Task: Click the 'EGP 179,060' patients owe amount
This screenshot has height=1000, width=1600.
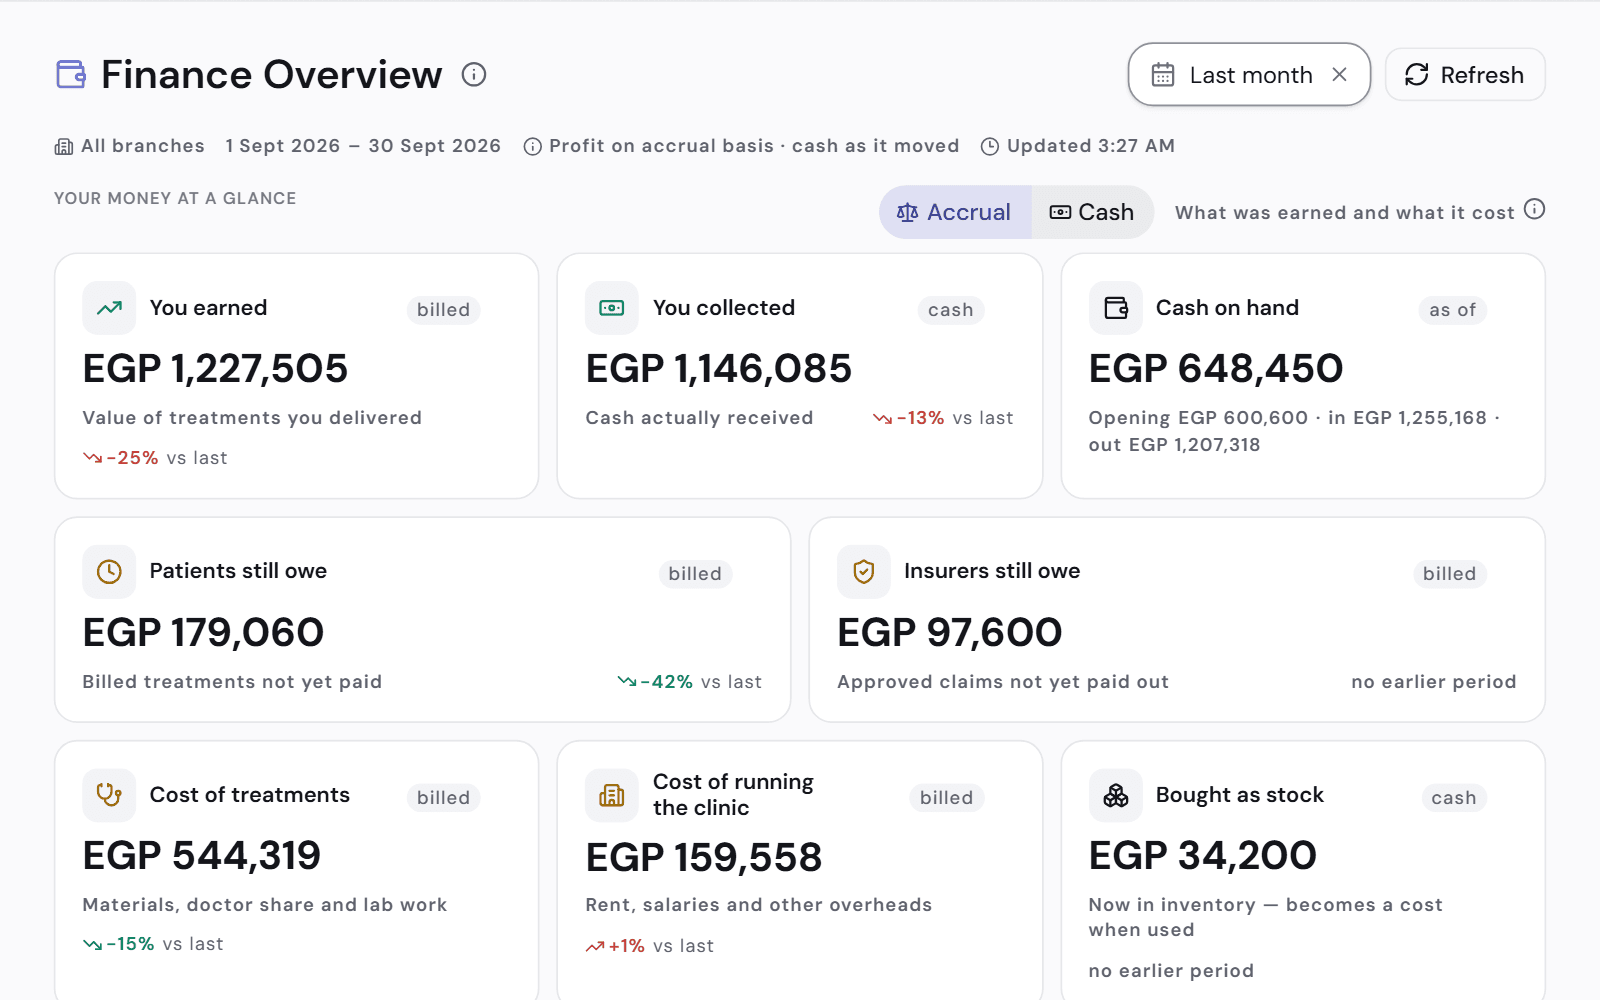Action: pos(203,632)
